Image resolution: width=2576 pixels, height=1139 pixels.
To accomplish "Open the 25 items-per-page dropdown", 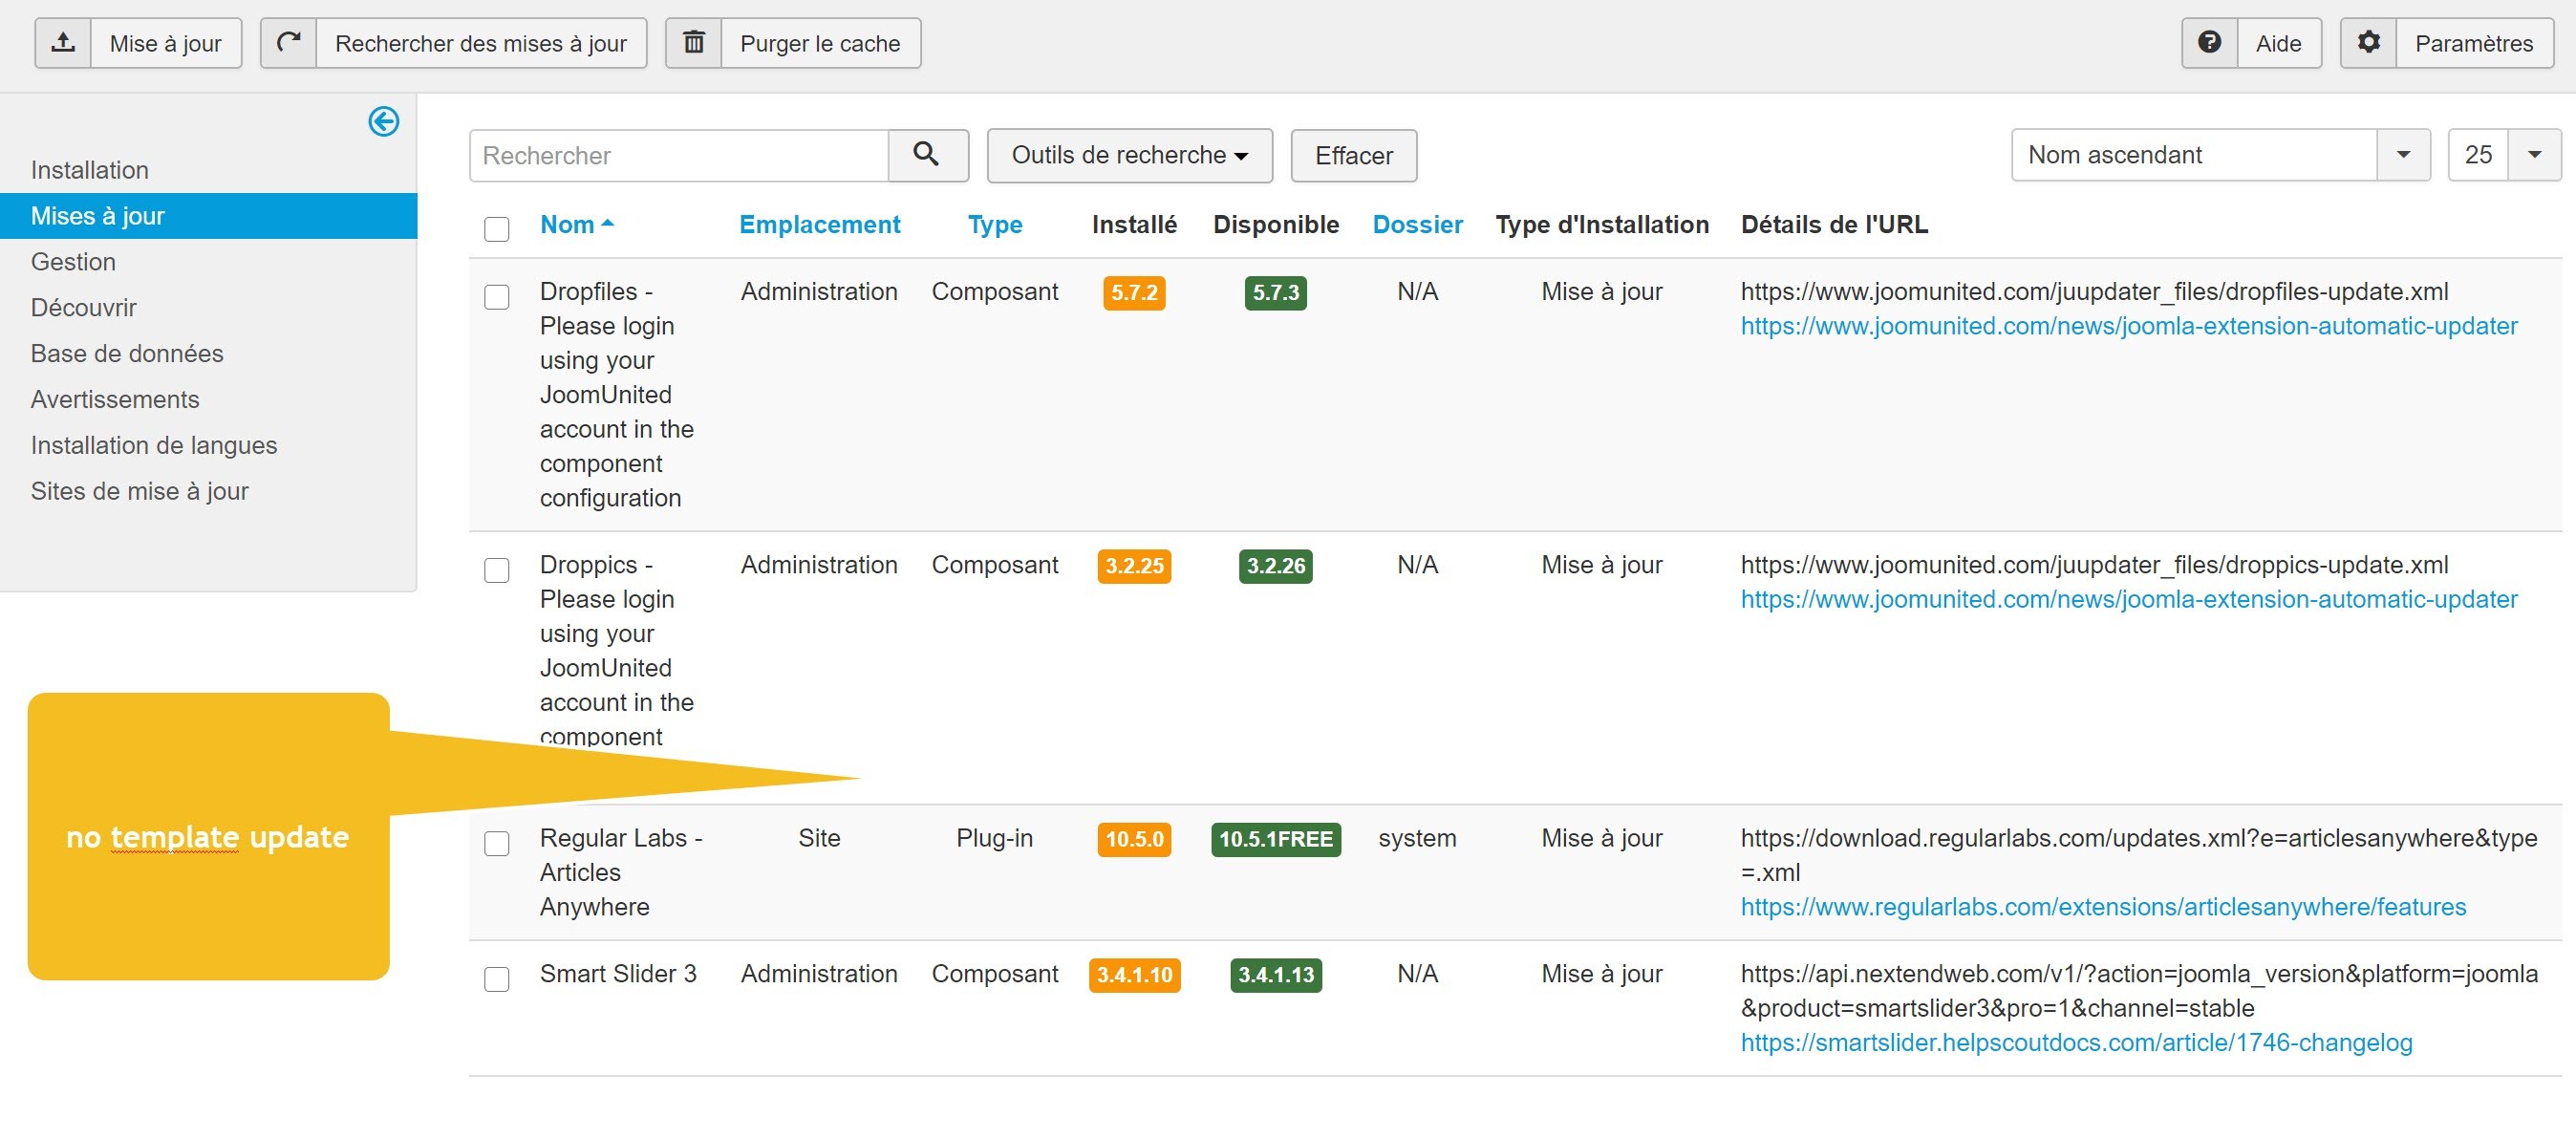I will (x=2534, y=155).
